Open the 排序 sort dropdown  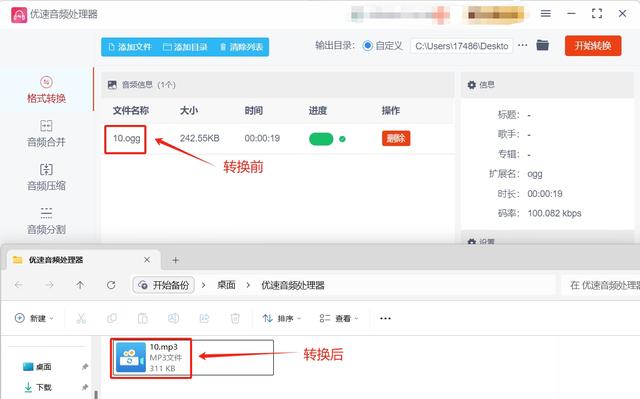[282, 318]
